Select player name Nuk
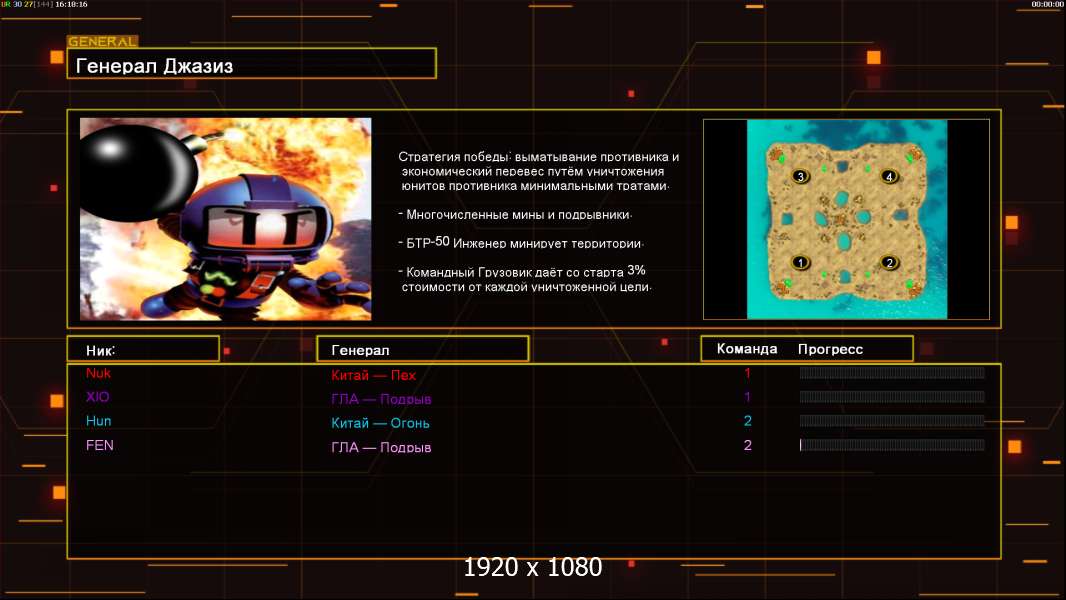This screenshot has width=1066, height=600. click(x=99, y=373)
